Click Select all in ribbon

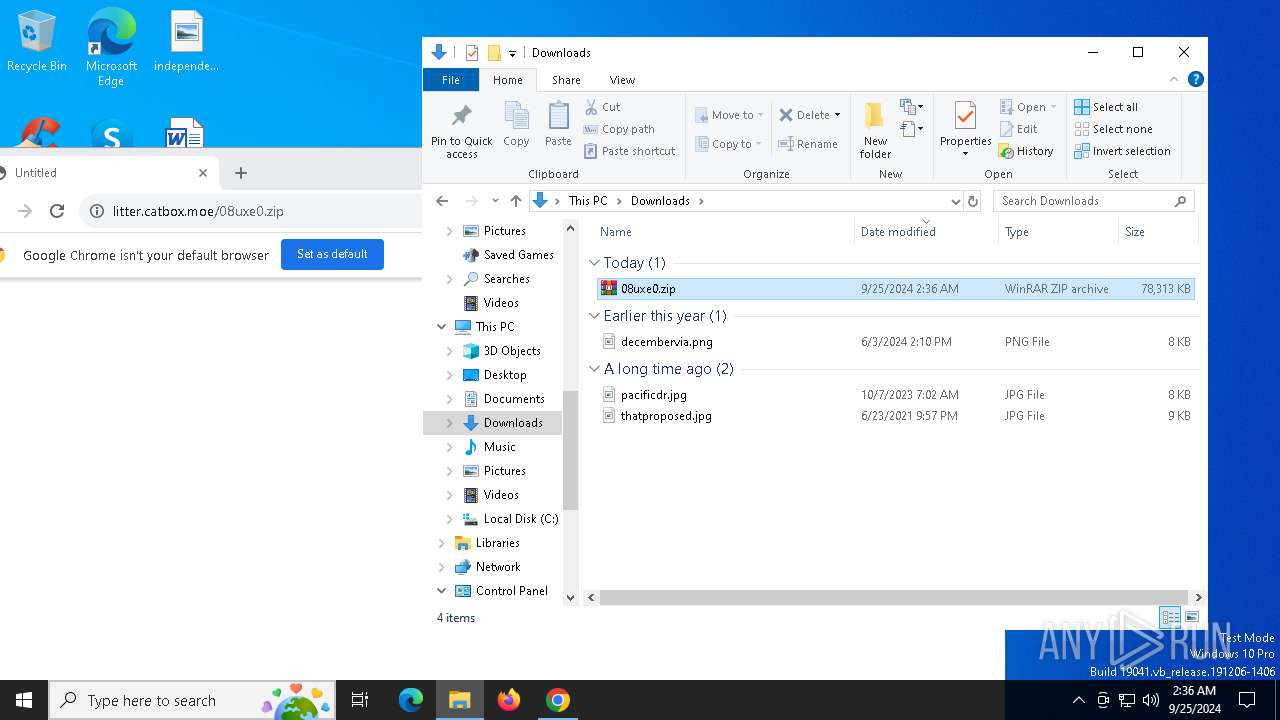click(1106, 107)
